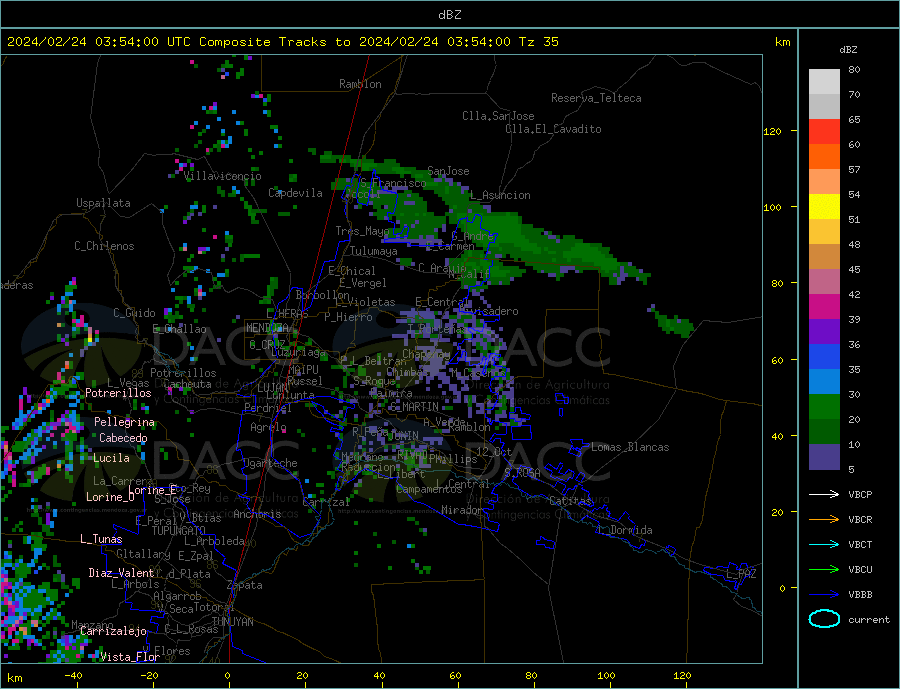The width and height of the screenshot is (900, 689).
Task: Click the 'TUNUYAN' city label
Action: click(232, 622)
